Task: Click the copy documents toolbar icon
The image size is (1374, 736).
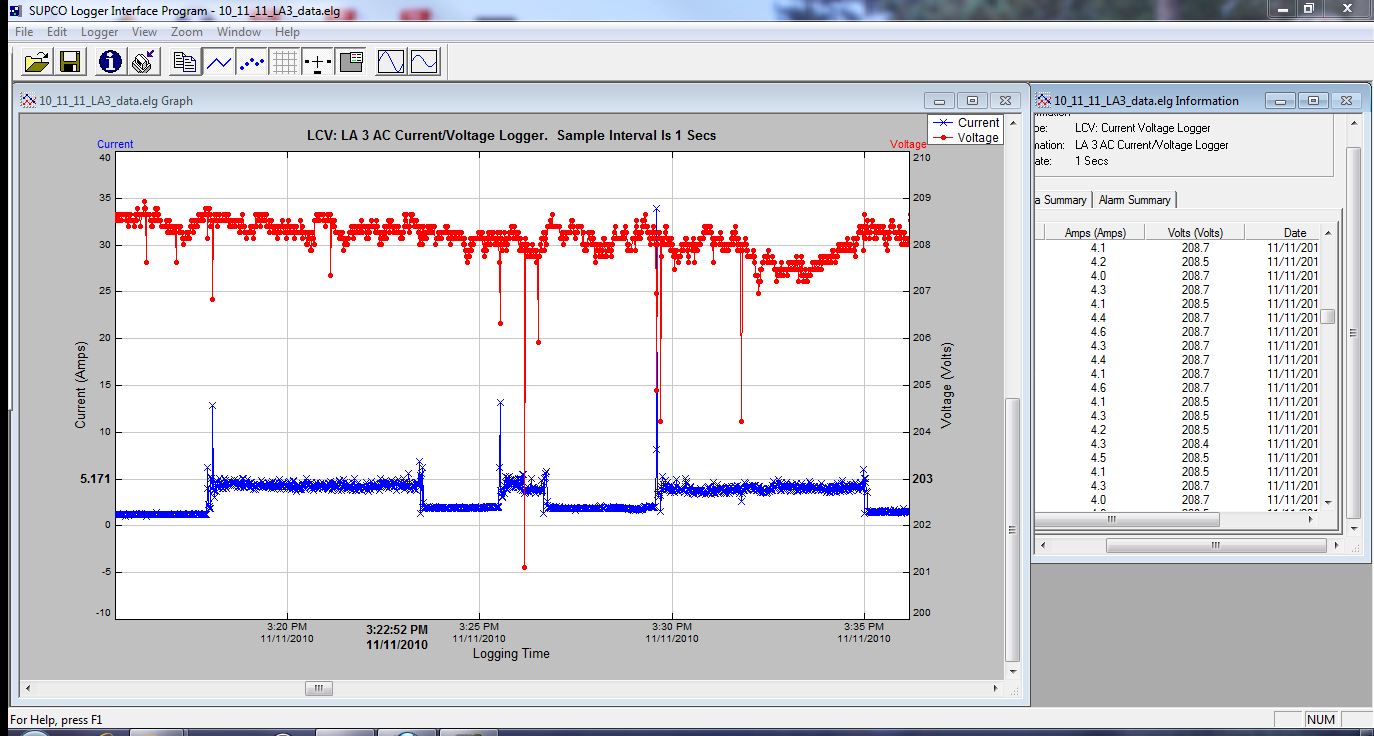Action: 185,62
